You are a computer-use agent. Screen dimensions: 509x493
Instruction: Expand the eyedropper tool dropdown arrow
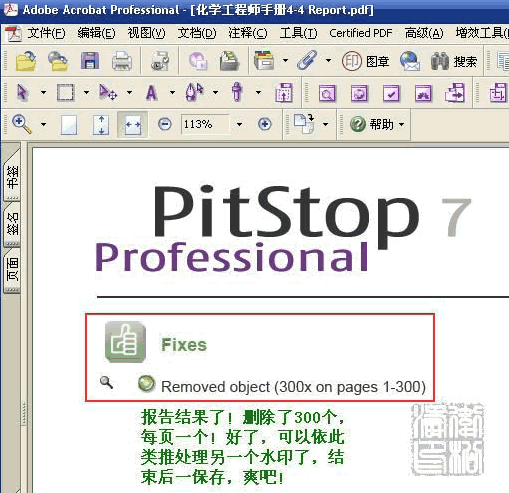coord(258,92)
